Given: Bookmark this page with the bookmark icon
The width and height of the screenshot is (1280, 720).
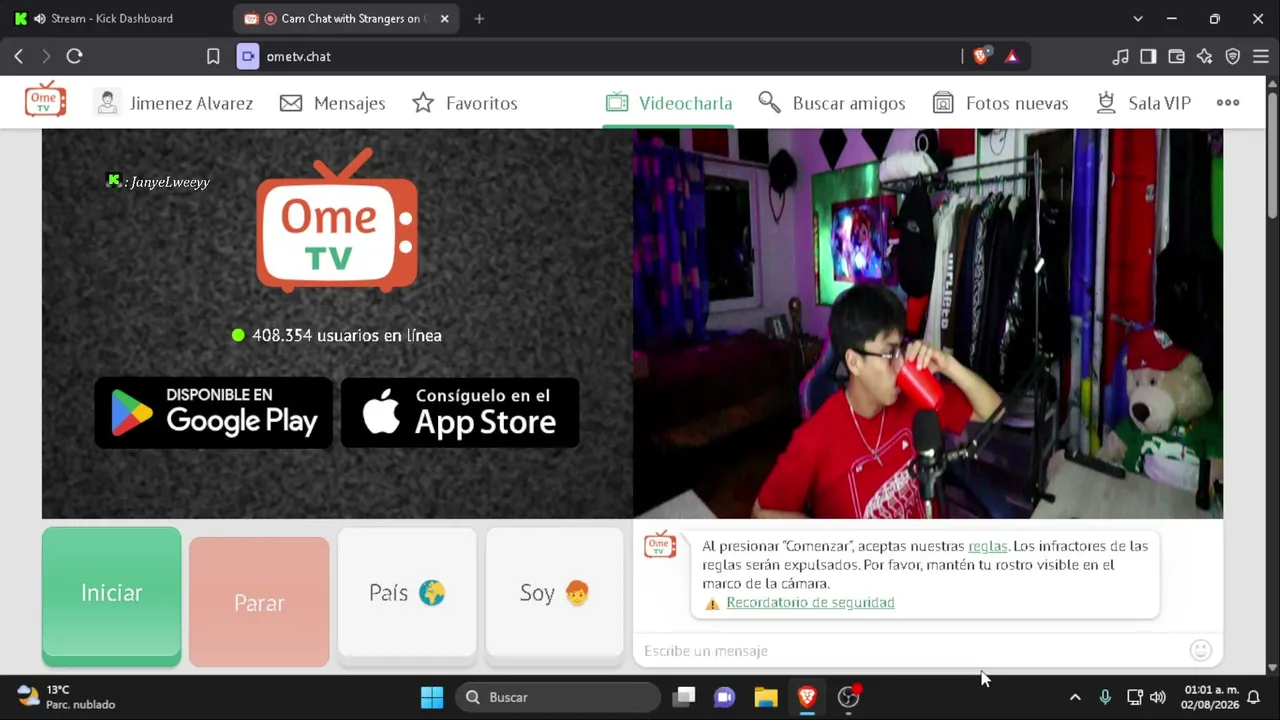Looking at the screenshot, I should [x=213, y=56].
